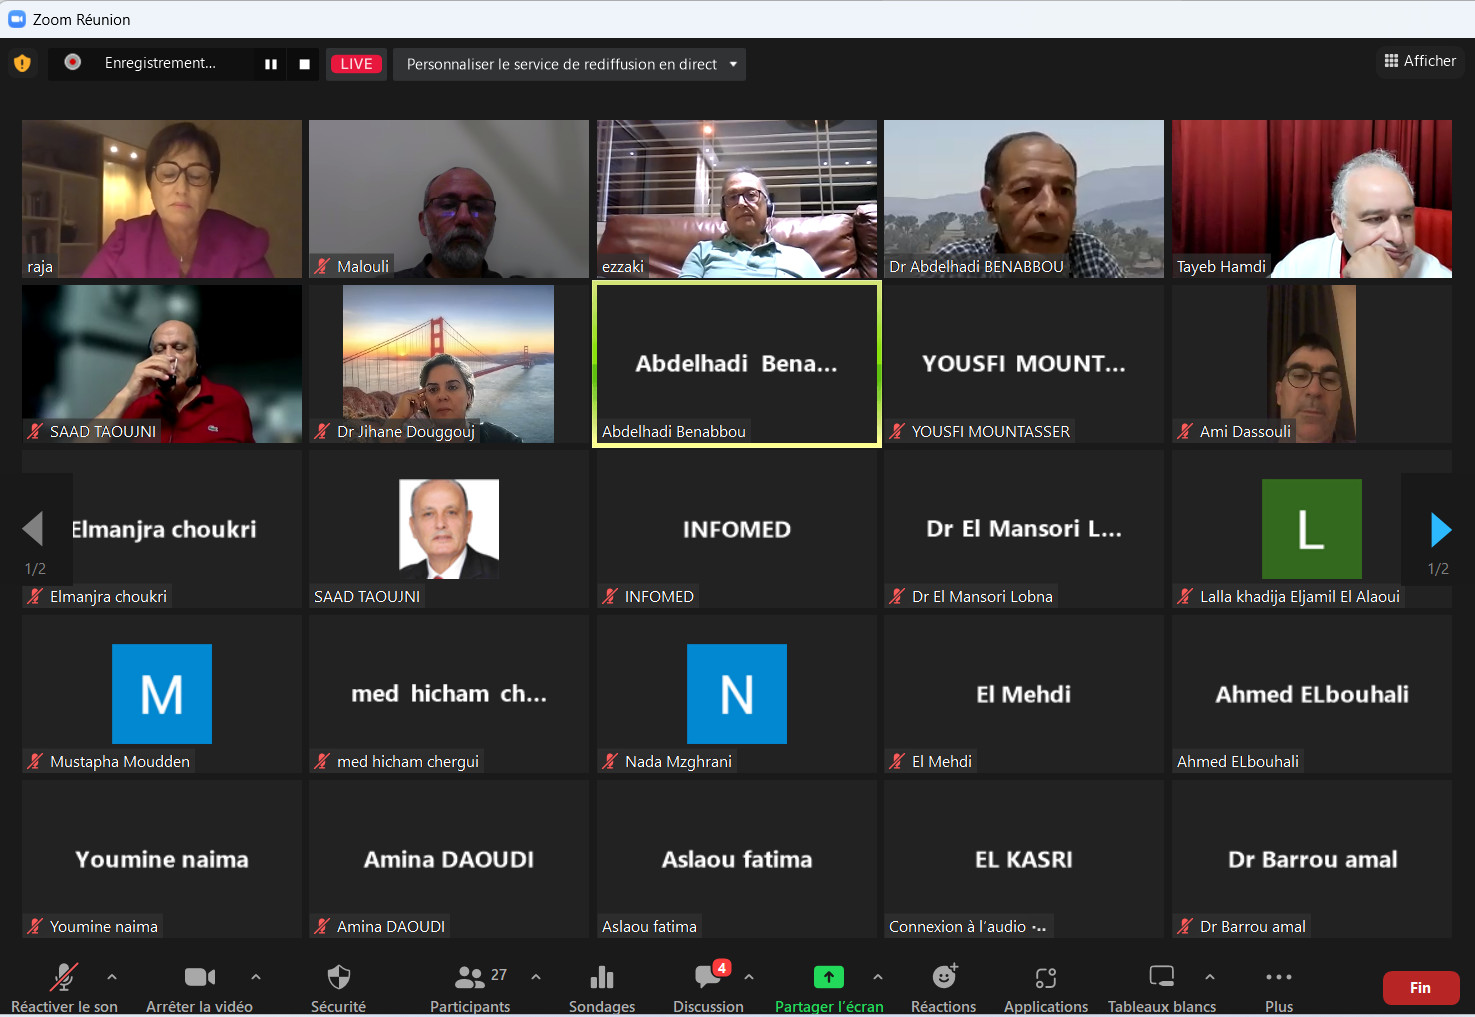Open the Réactions emoji menu
Screen dimensions: 1475x1017
pos(943,978)
